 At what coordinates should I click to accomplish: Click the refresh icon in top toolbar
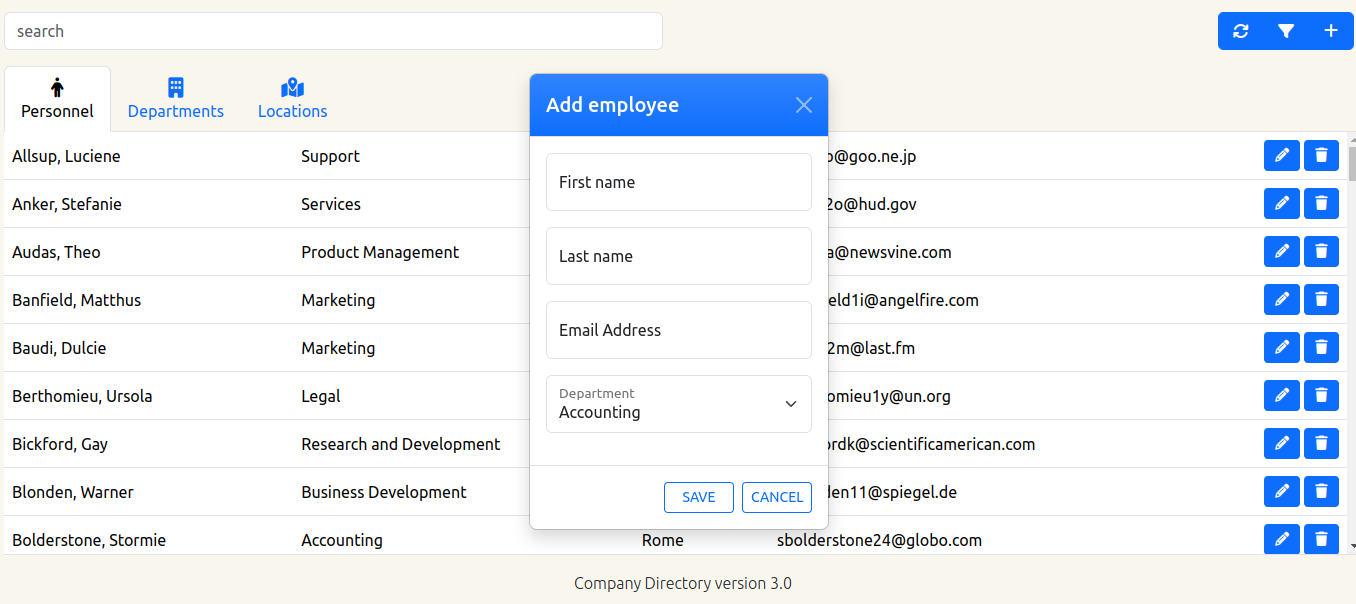pos(1241,31)
